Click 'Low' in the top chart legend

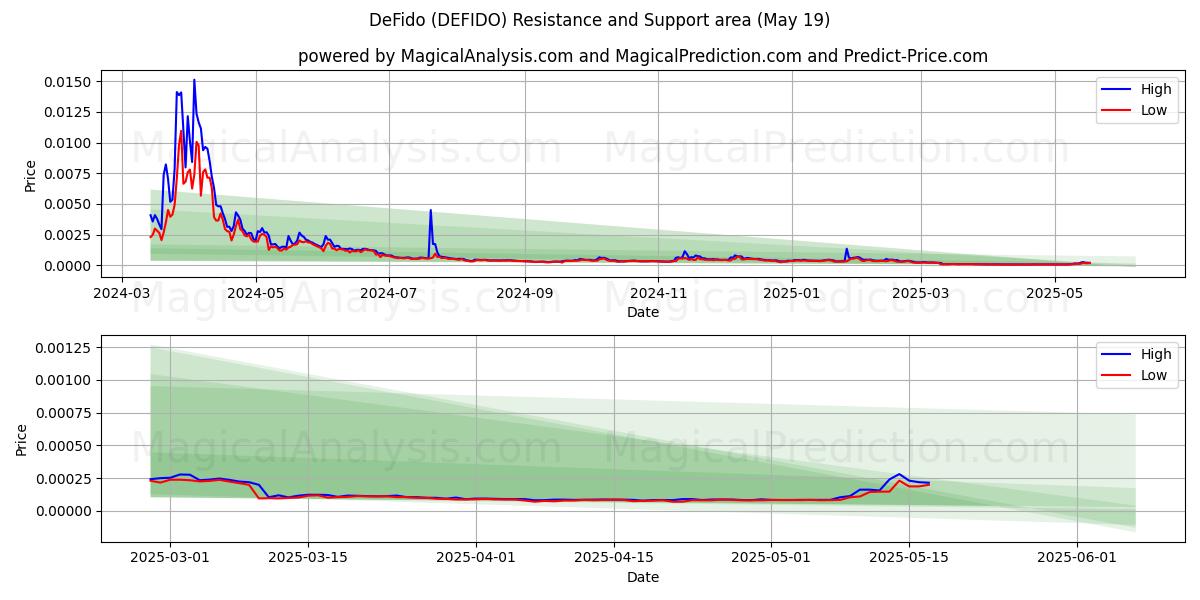coord(1154,110)
